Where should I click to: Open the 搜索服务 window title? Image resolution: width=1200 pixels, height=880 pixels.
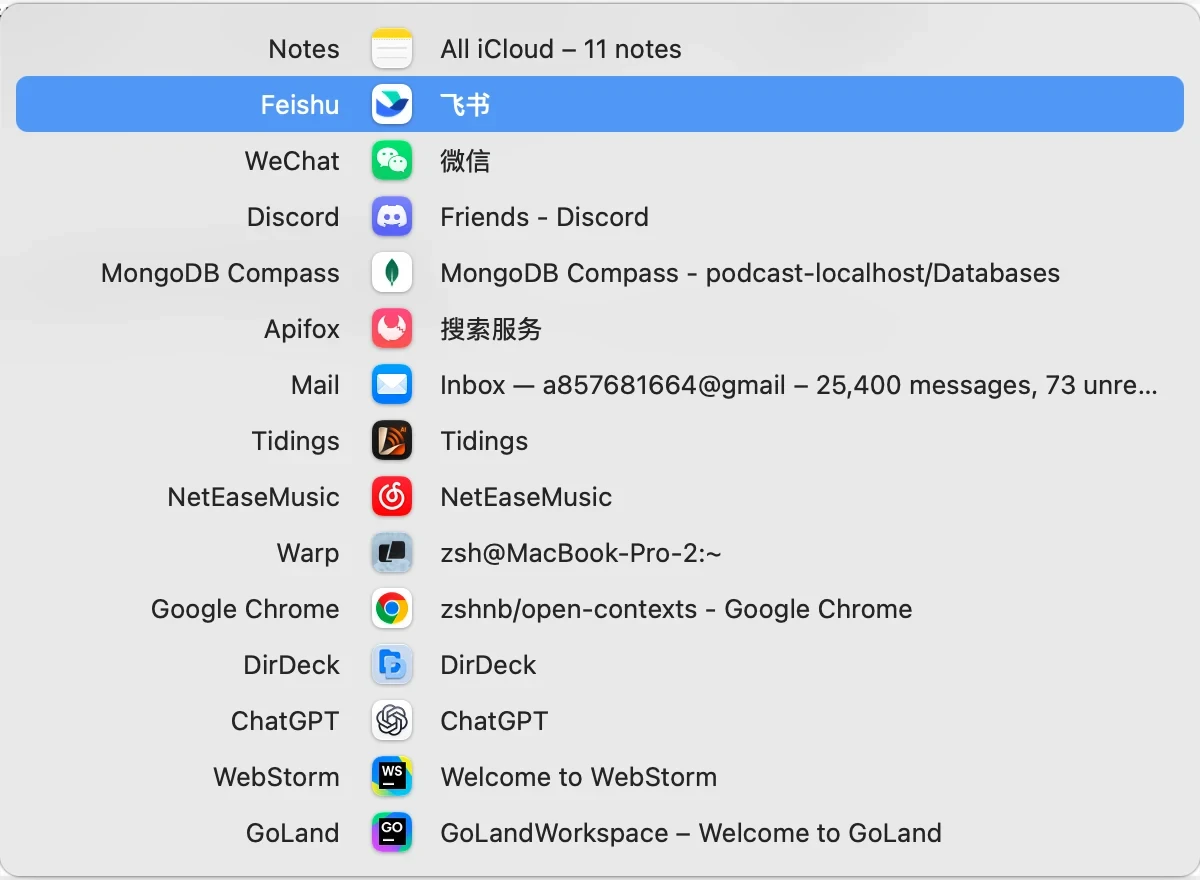(491, 329)
